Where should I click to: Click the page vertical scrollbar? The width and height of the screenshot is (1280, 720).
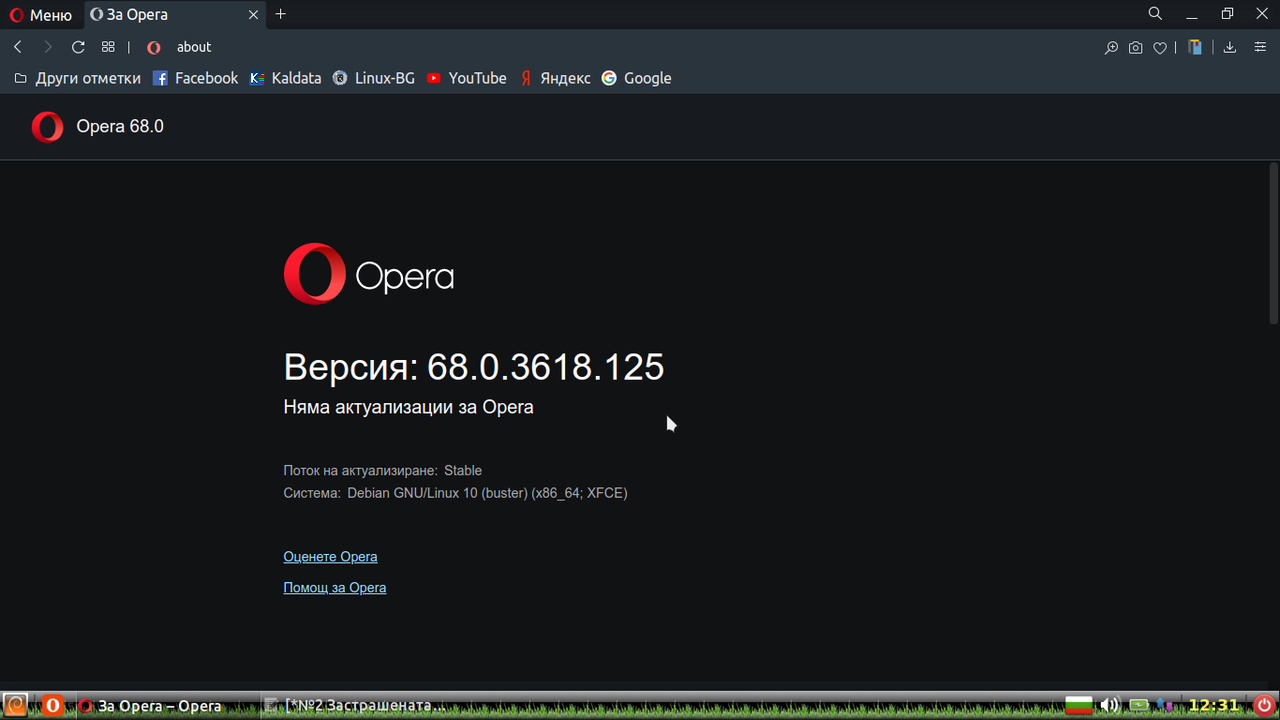coord(1273,243)
